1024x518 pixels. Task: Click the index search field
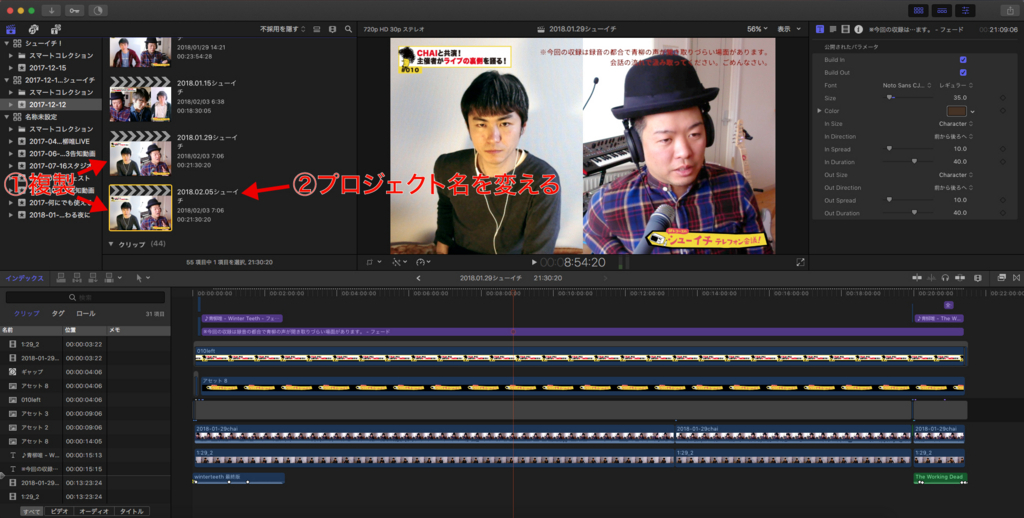coord(85,298)
